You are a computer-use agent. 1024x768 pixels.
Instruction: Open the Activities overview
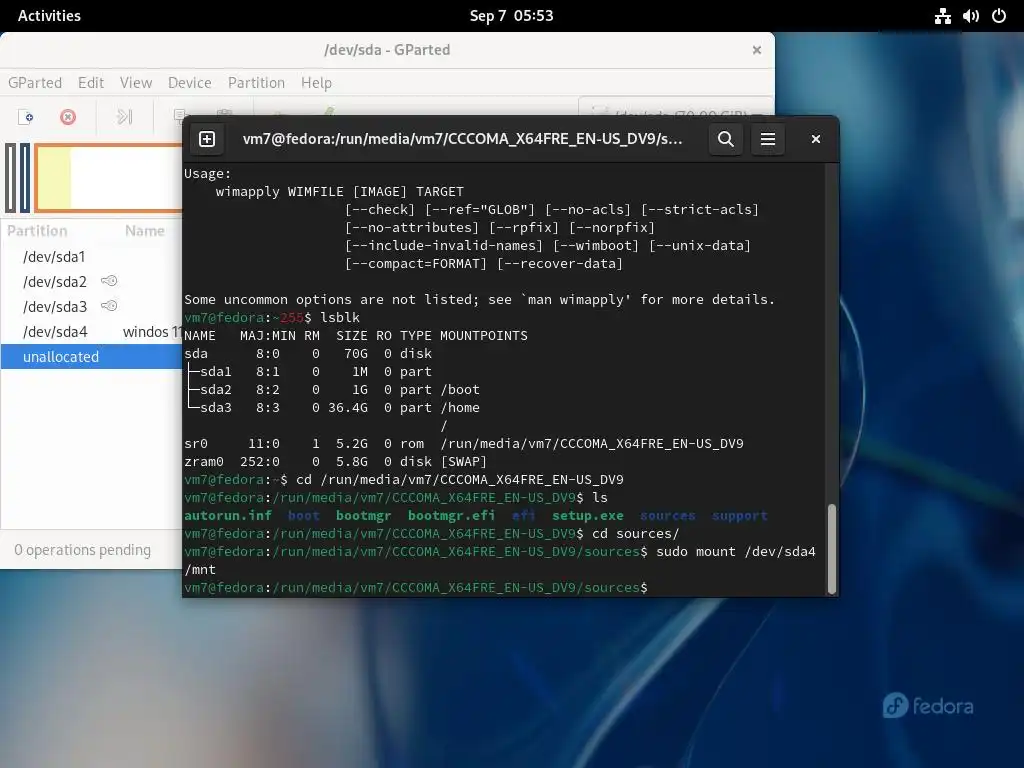click(x=50, y=16)
